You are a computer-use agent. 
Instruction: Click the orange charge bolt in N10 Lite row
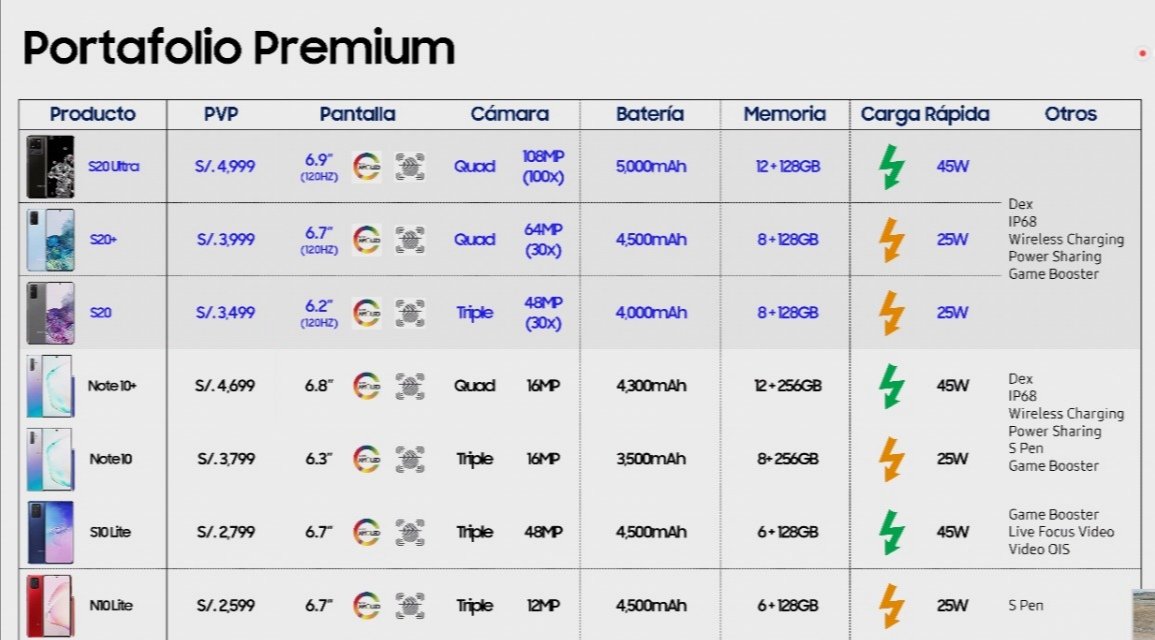pyautogui.click(x=891, y=605)
